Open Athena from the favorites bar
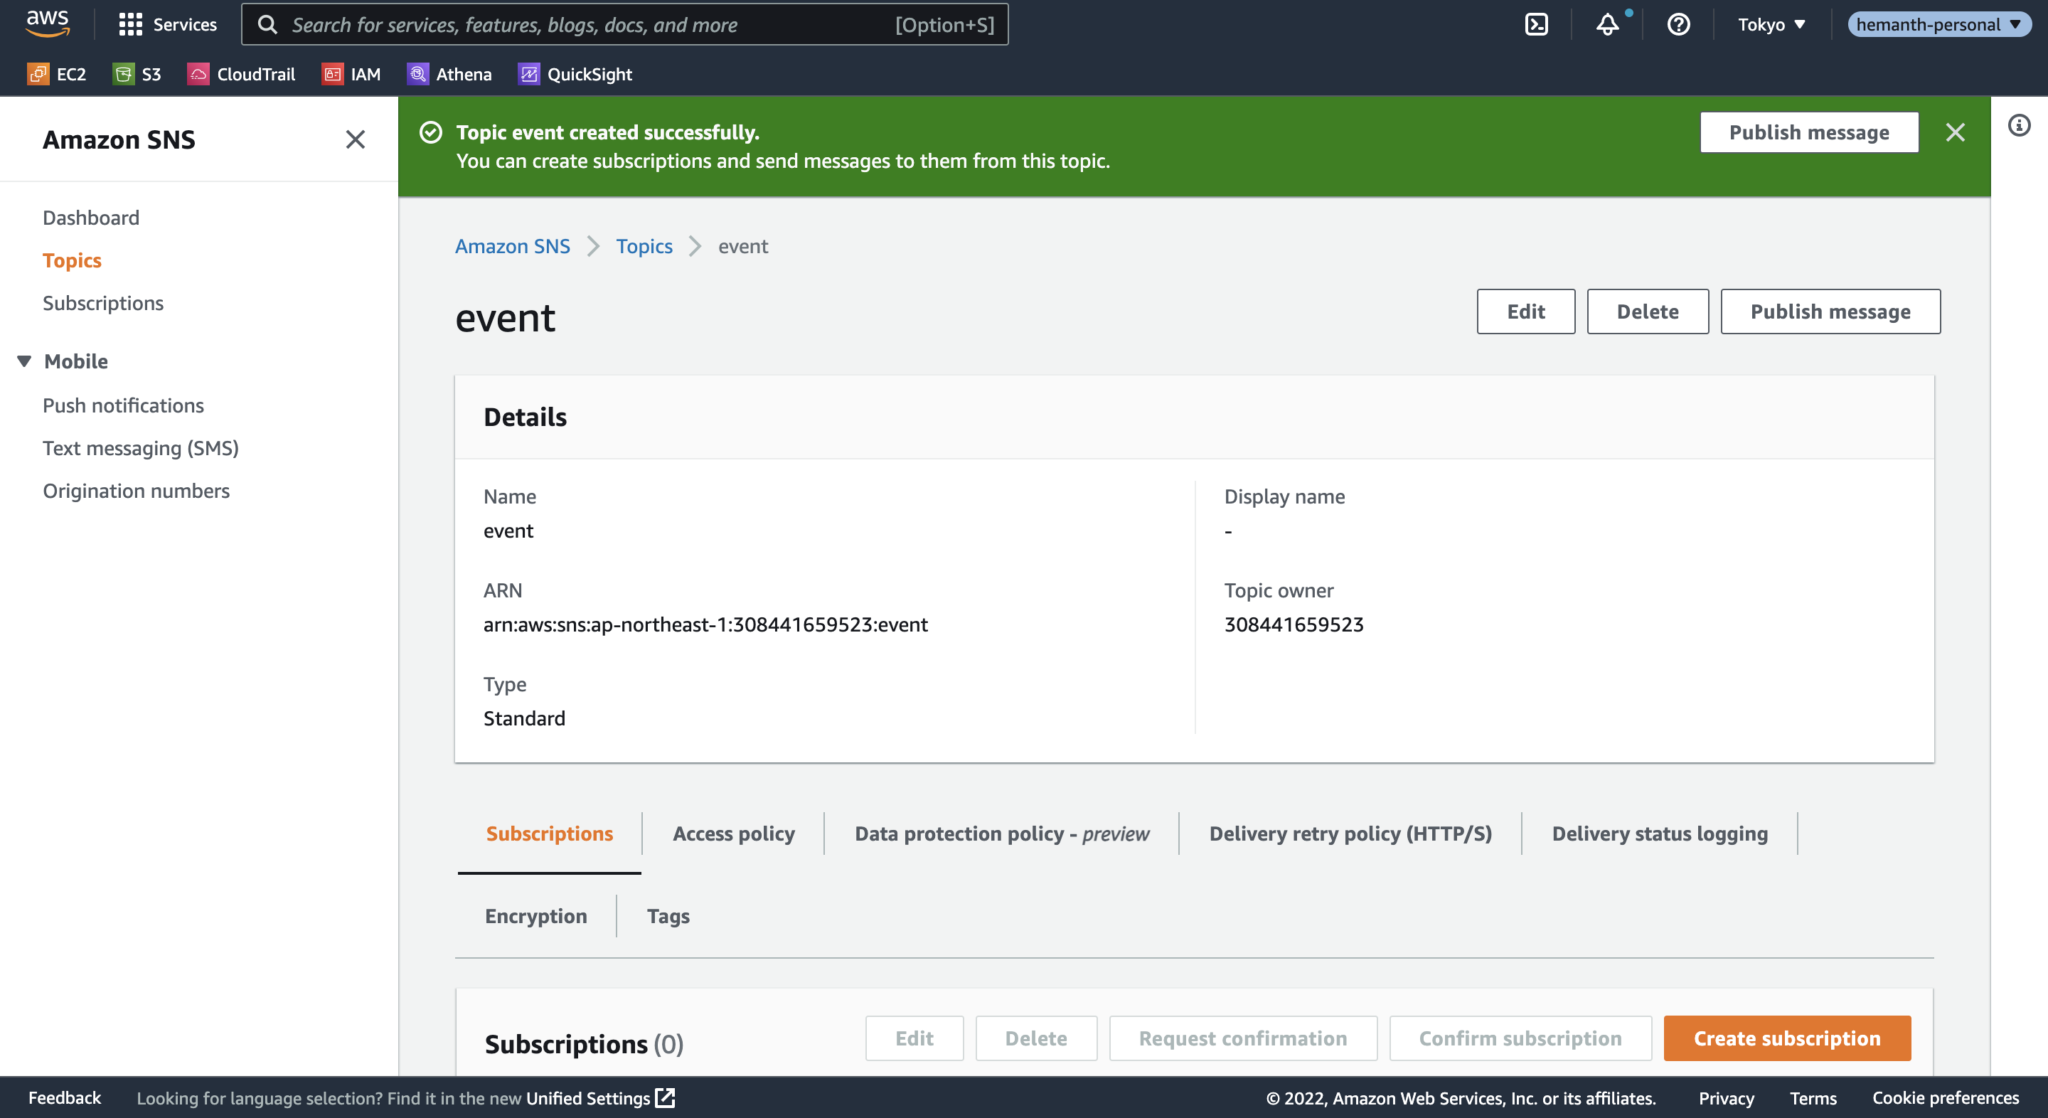This screenshot has width=2048, height=1118. (450, 73)
